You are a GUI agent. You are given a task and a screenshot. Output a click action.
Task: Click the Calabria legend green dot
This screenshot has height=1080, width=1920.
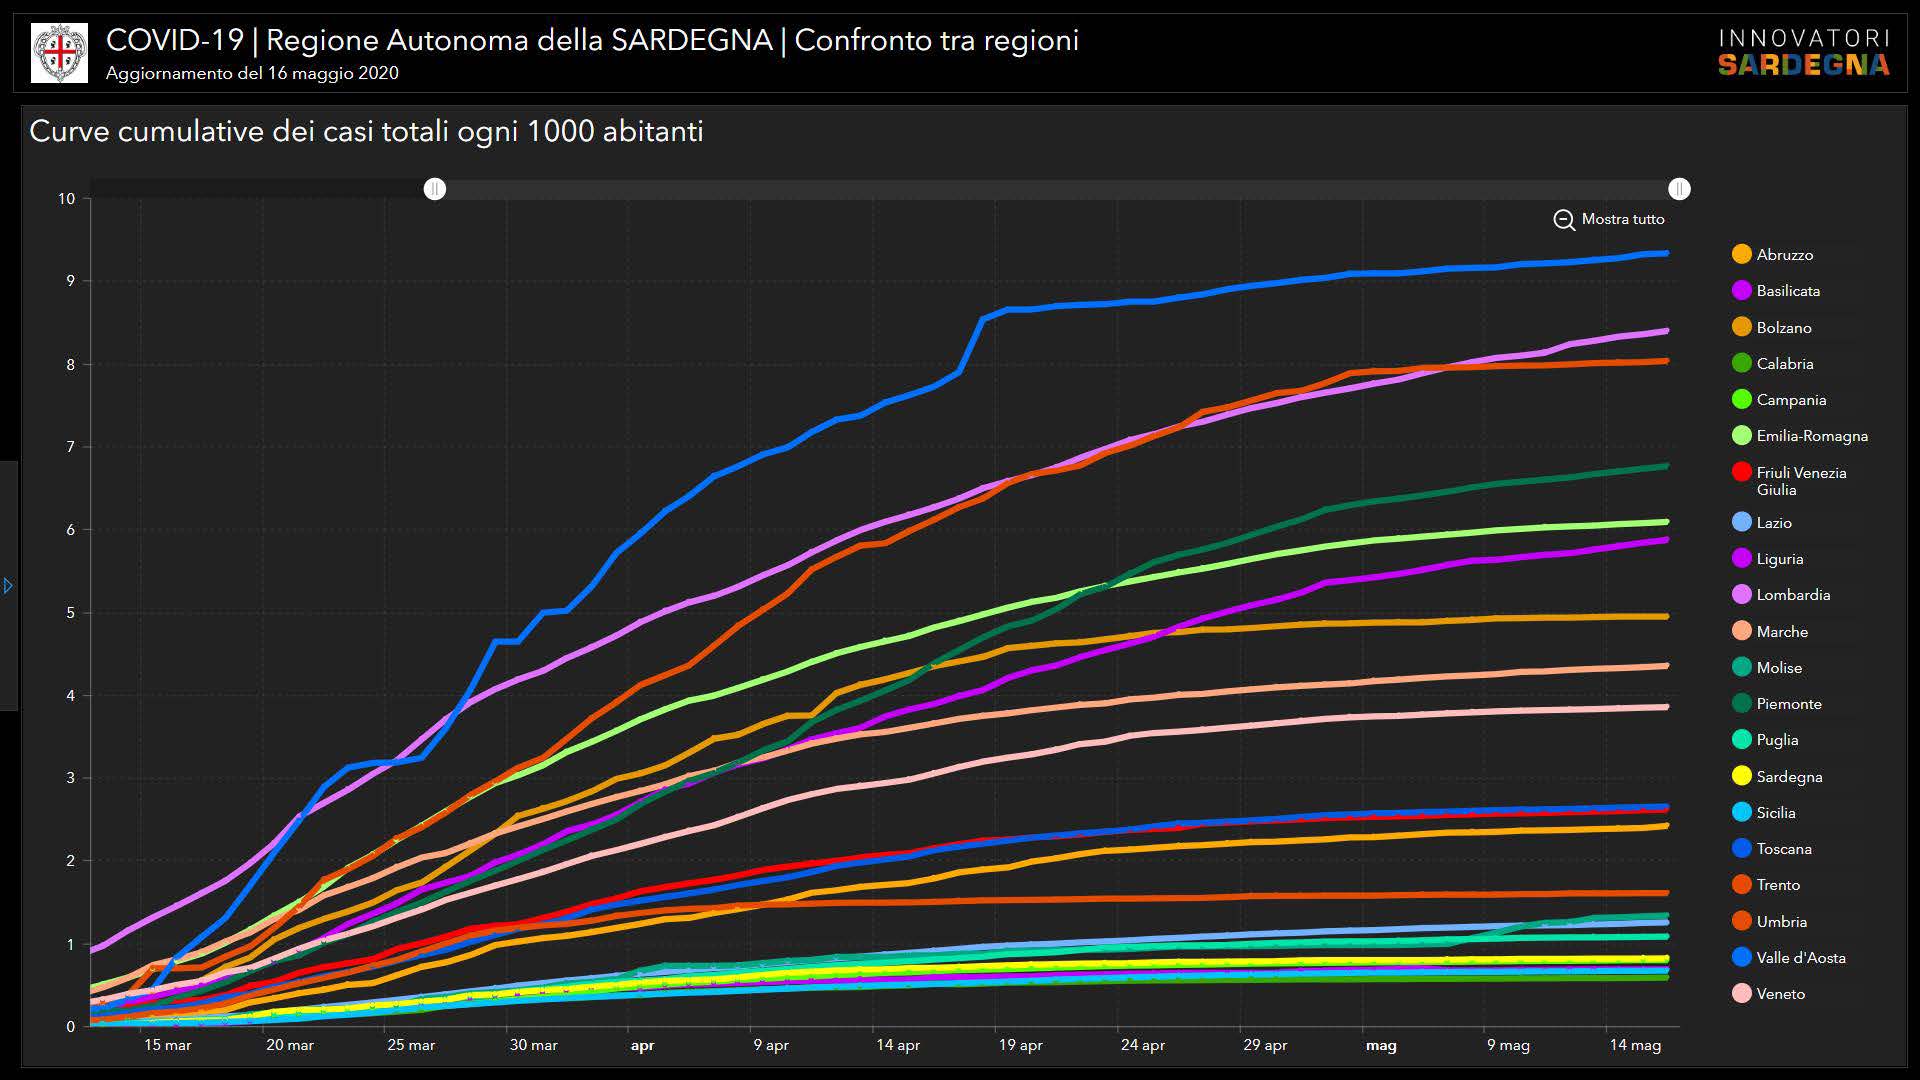pyautogui.click(x=1742, y=364)
